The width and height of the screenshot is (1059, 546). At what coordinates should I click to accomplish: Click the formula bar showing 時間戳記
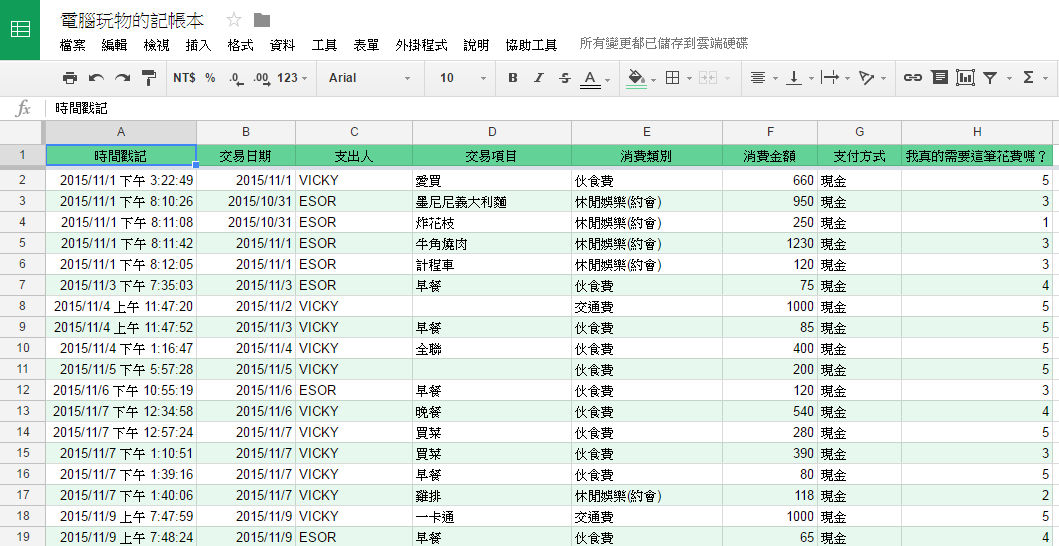[550, 108]
